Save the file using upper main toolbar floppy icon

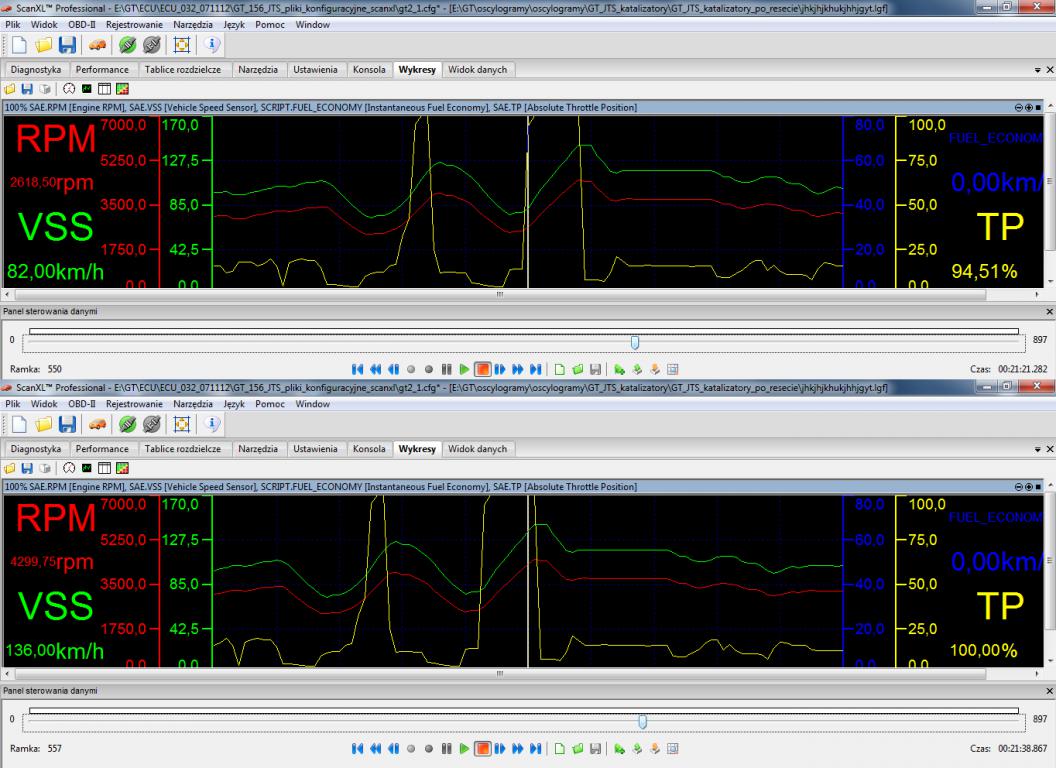(67, 46)
